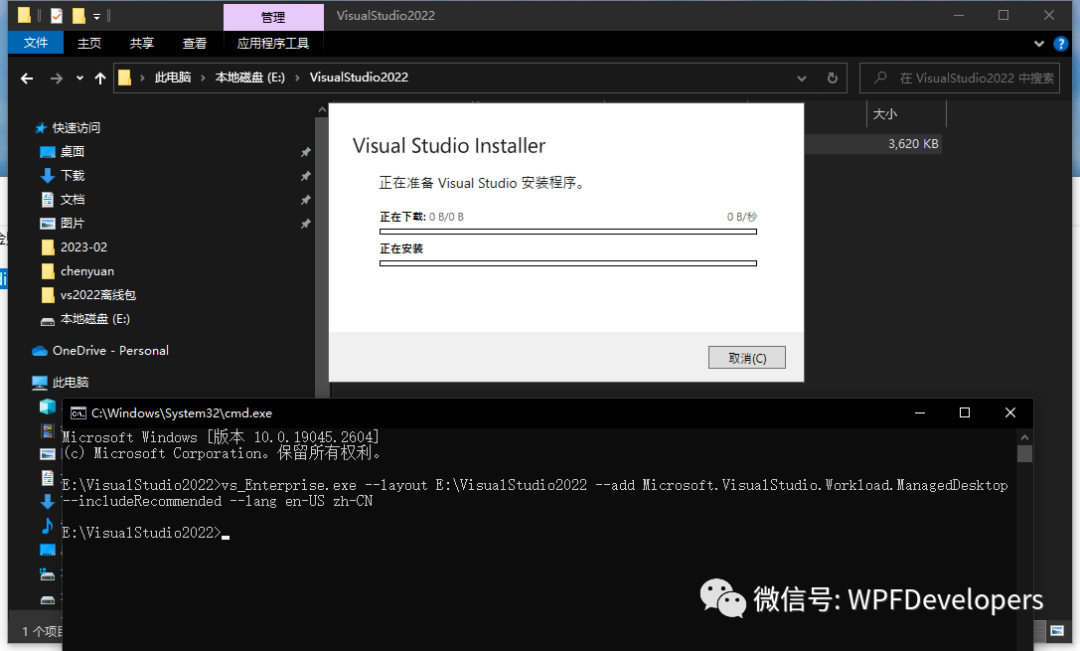Go forward in Explorer navigation

(56, 78)
